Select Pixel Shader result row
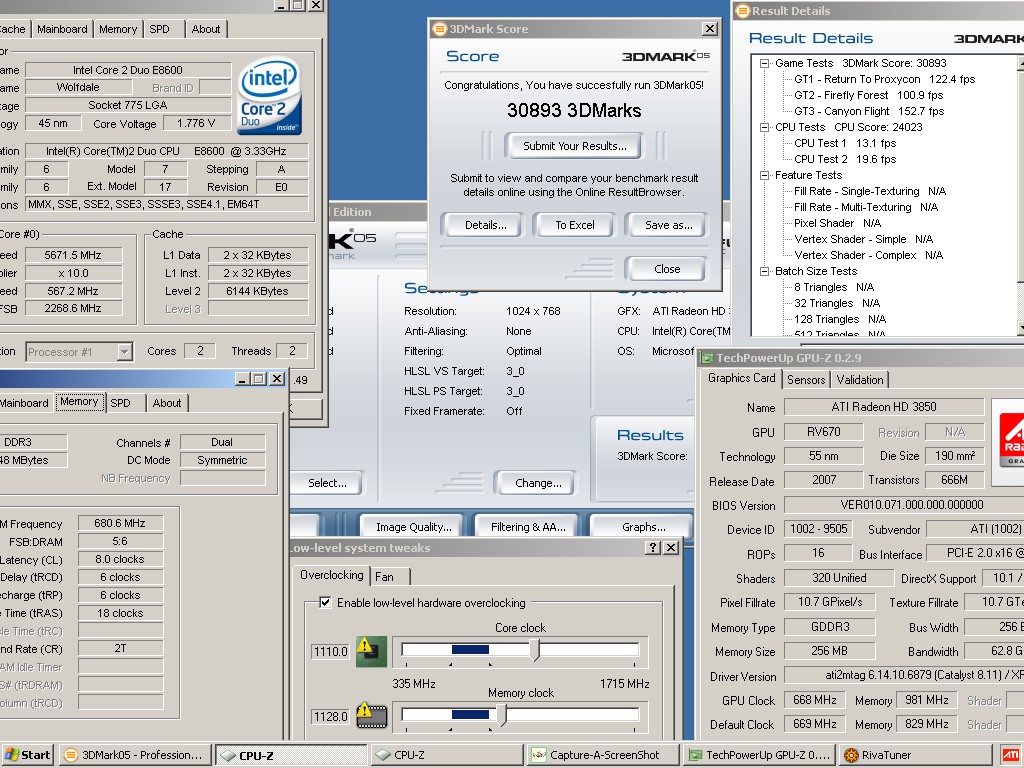Image resolution: width=1024 pixels, height=768 pixels. tap(837, 223)
